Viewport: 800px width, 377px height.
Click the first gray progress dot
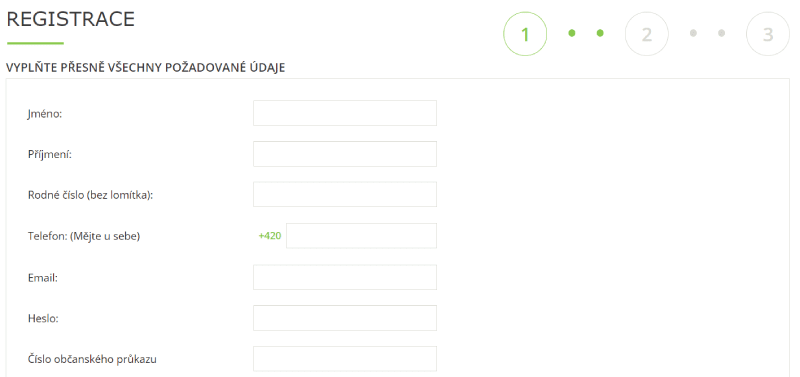[x=693, y=33]
